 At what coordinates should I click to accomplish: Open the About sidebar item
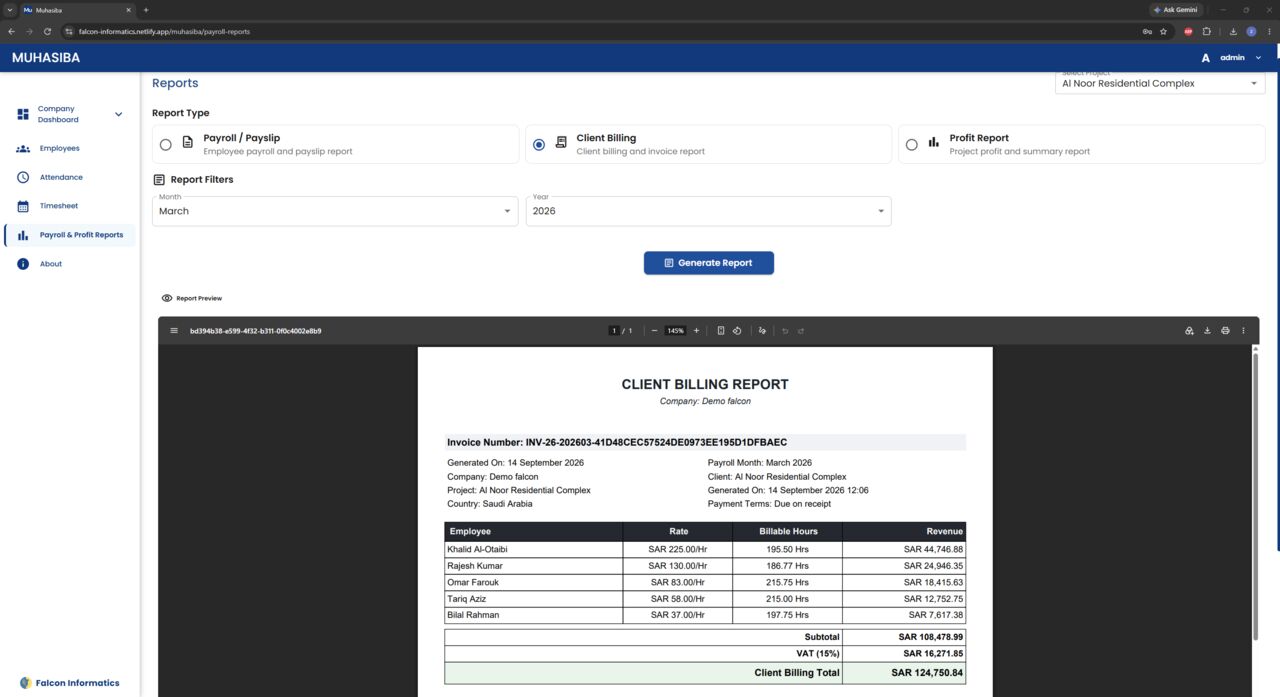(x=70, y=264)
